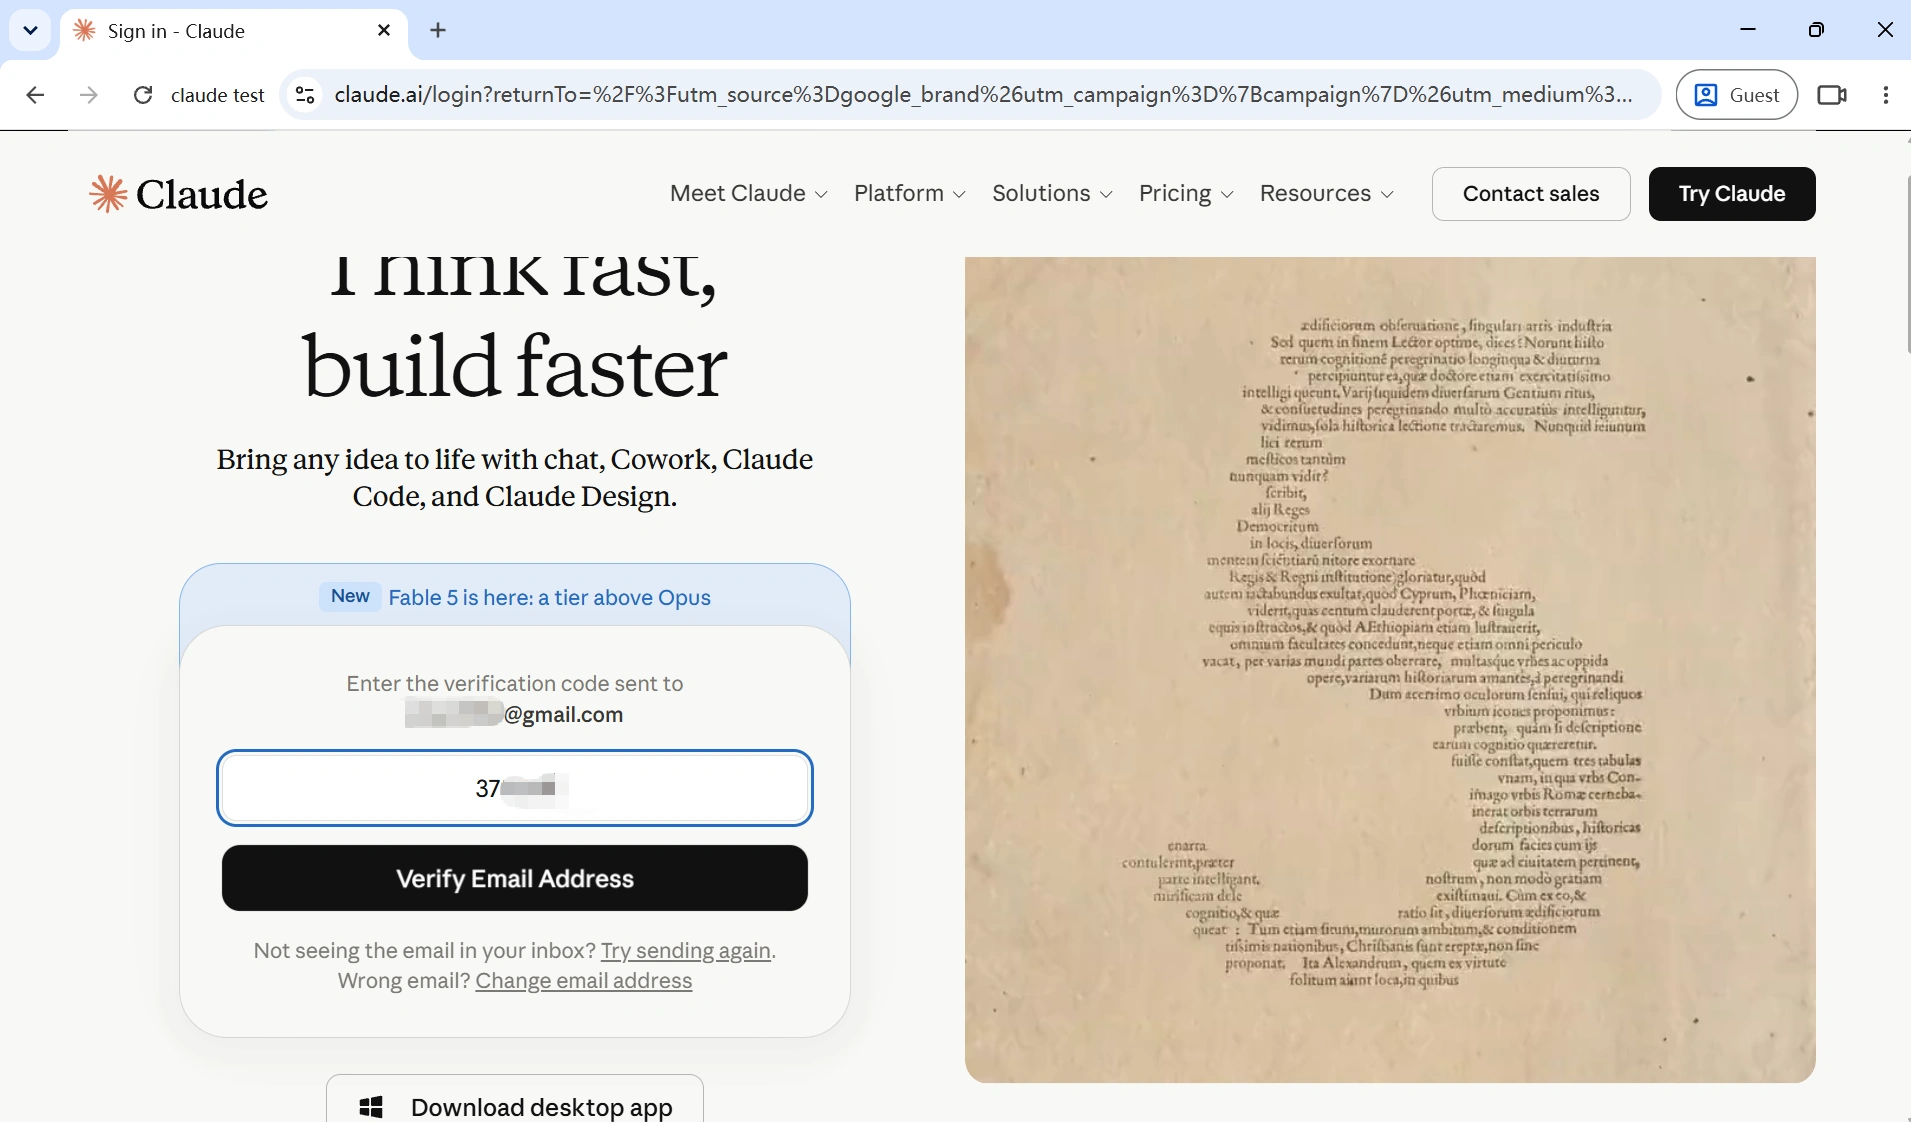Click the 'build faster' headline text

pyautogui.click(x=515, y=367)
